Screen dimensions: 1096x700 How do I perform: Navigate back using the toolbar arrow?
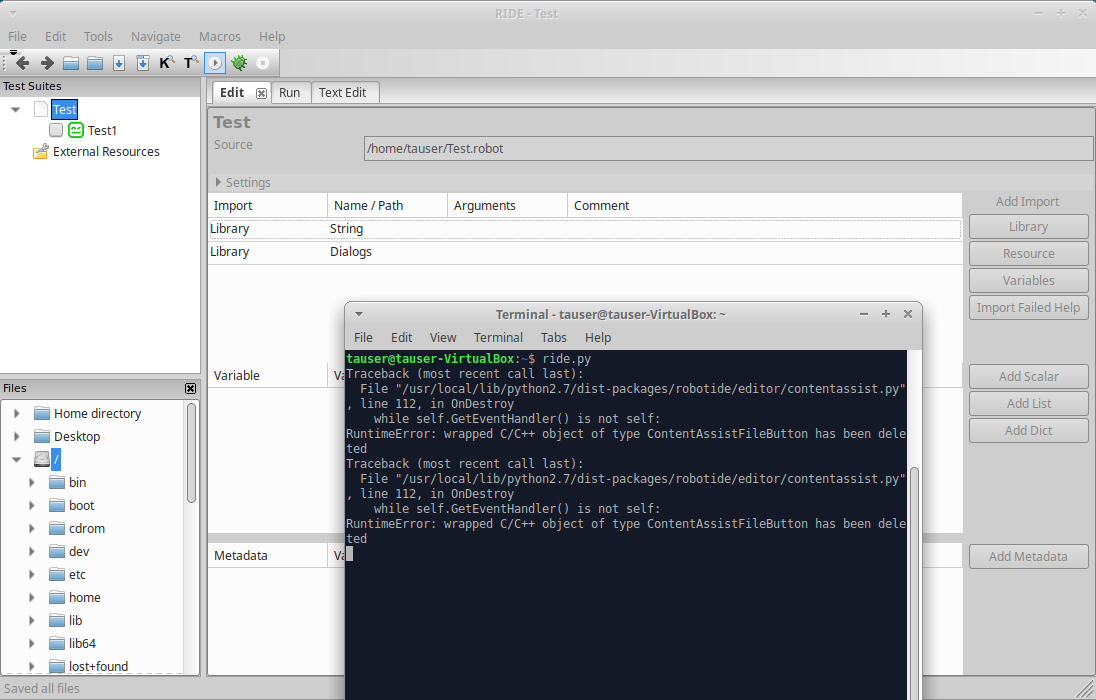[x=22, y=62]
